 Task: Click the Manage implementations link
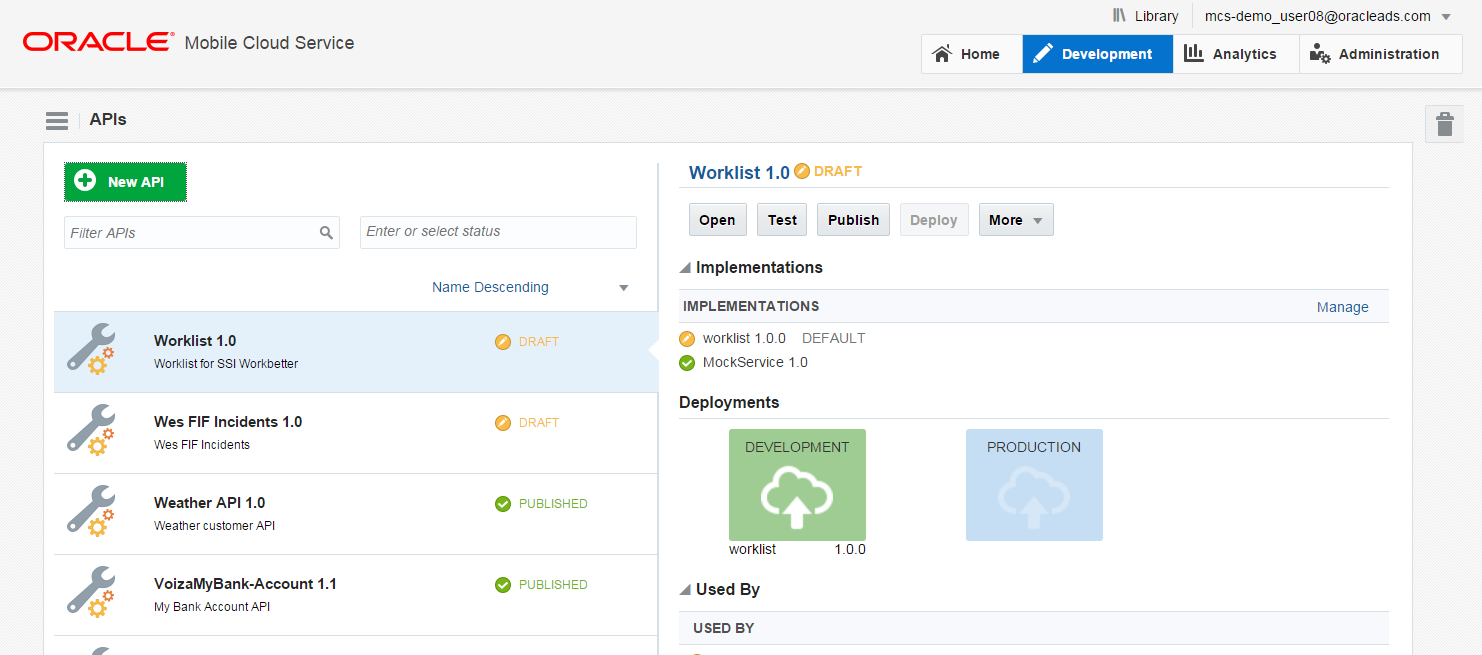coord(1342,307)
